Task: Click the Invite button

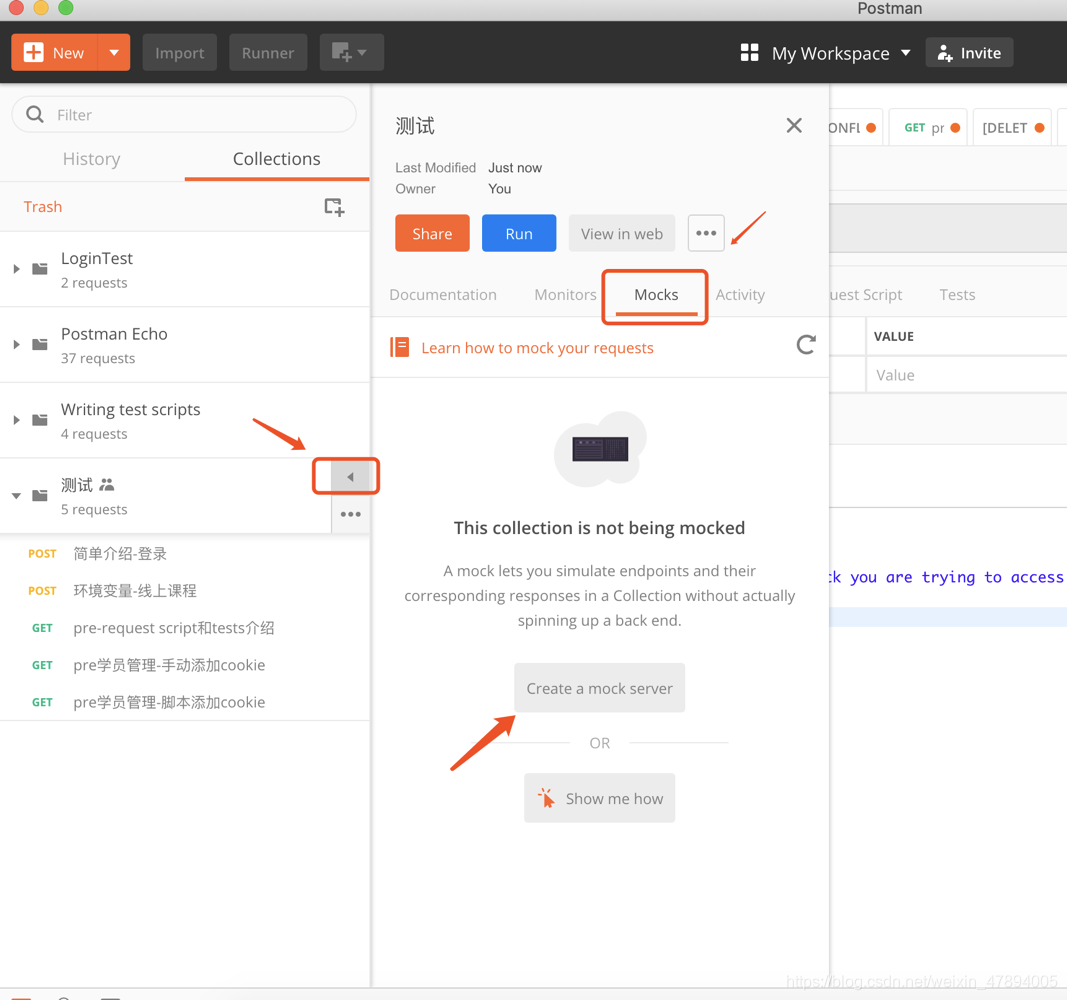Action: coord(969,52)
